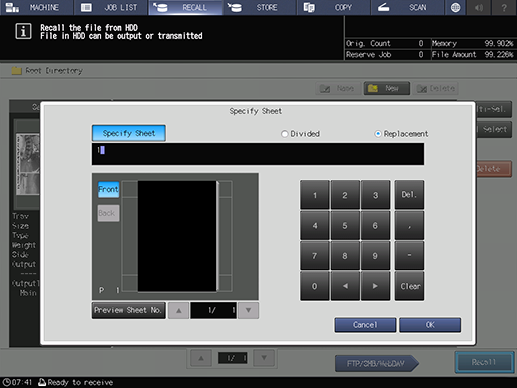517x388 pixels.
Task: Click the folder Name button
Action: [x=338, y=88]
